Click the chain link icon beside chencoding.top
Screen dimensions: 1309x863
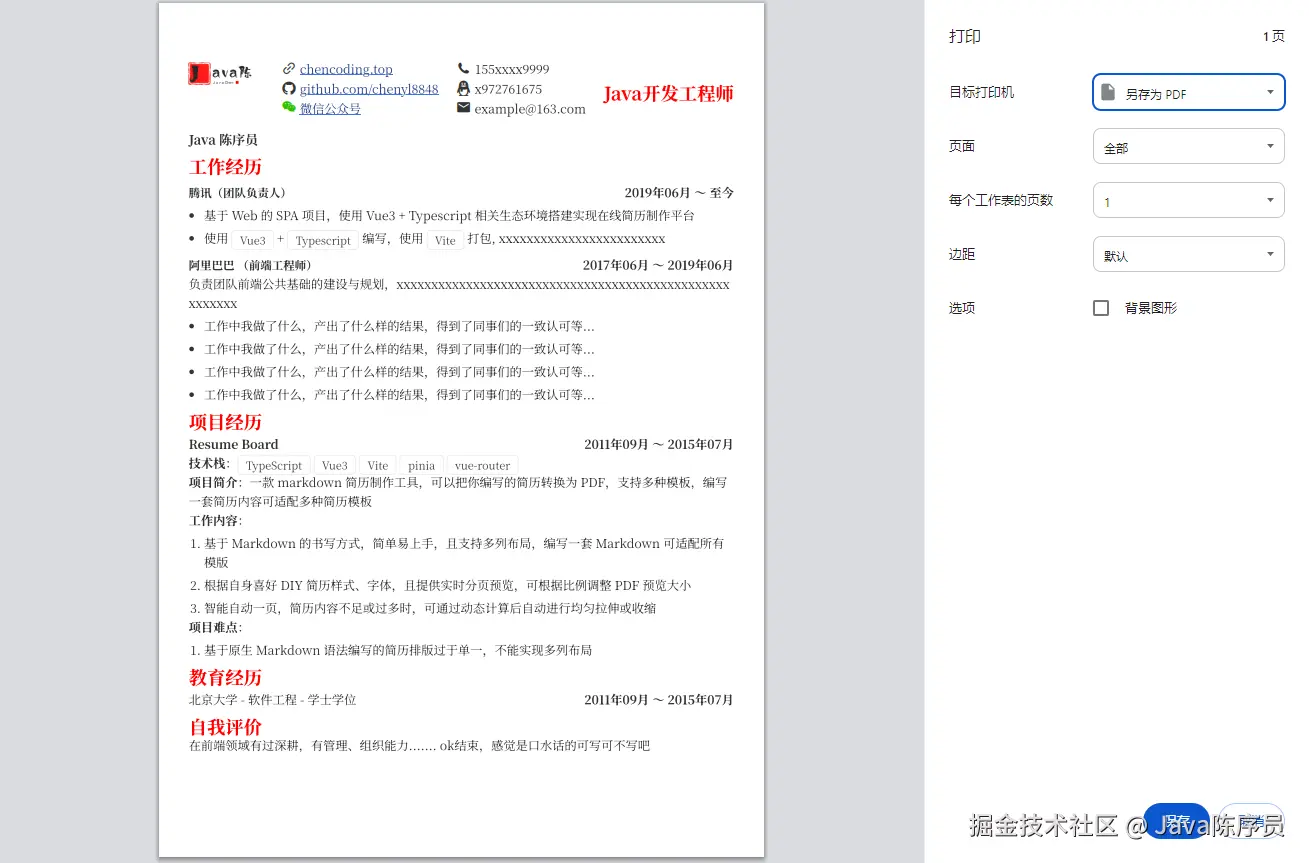point(289,69)
